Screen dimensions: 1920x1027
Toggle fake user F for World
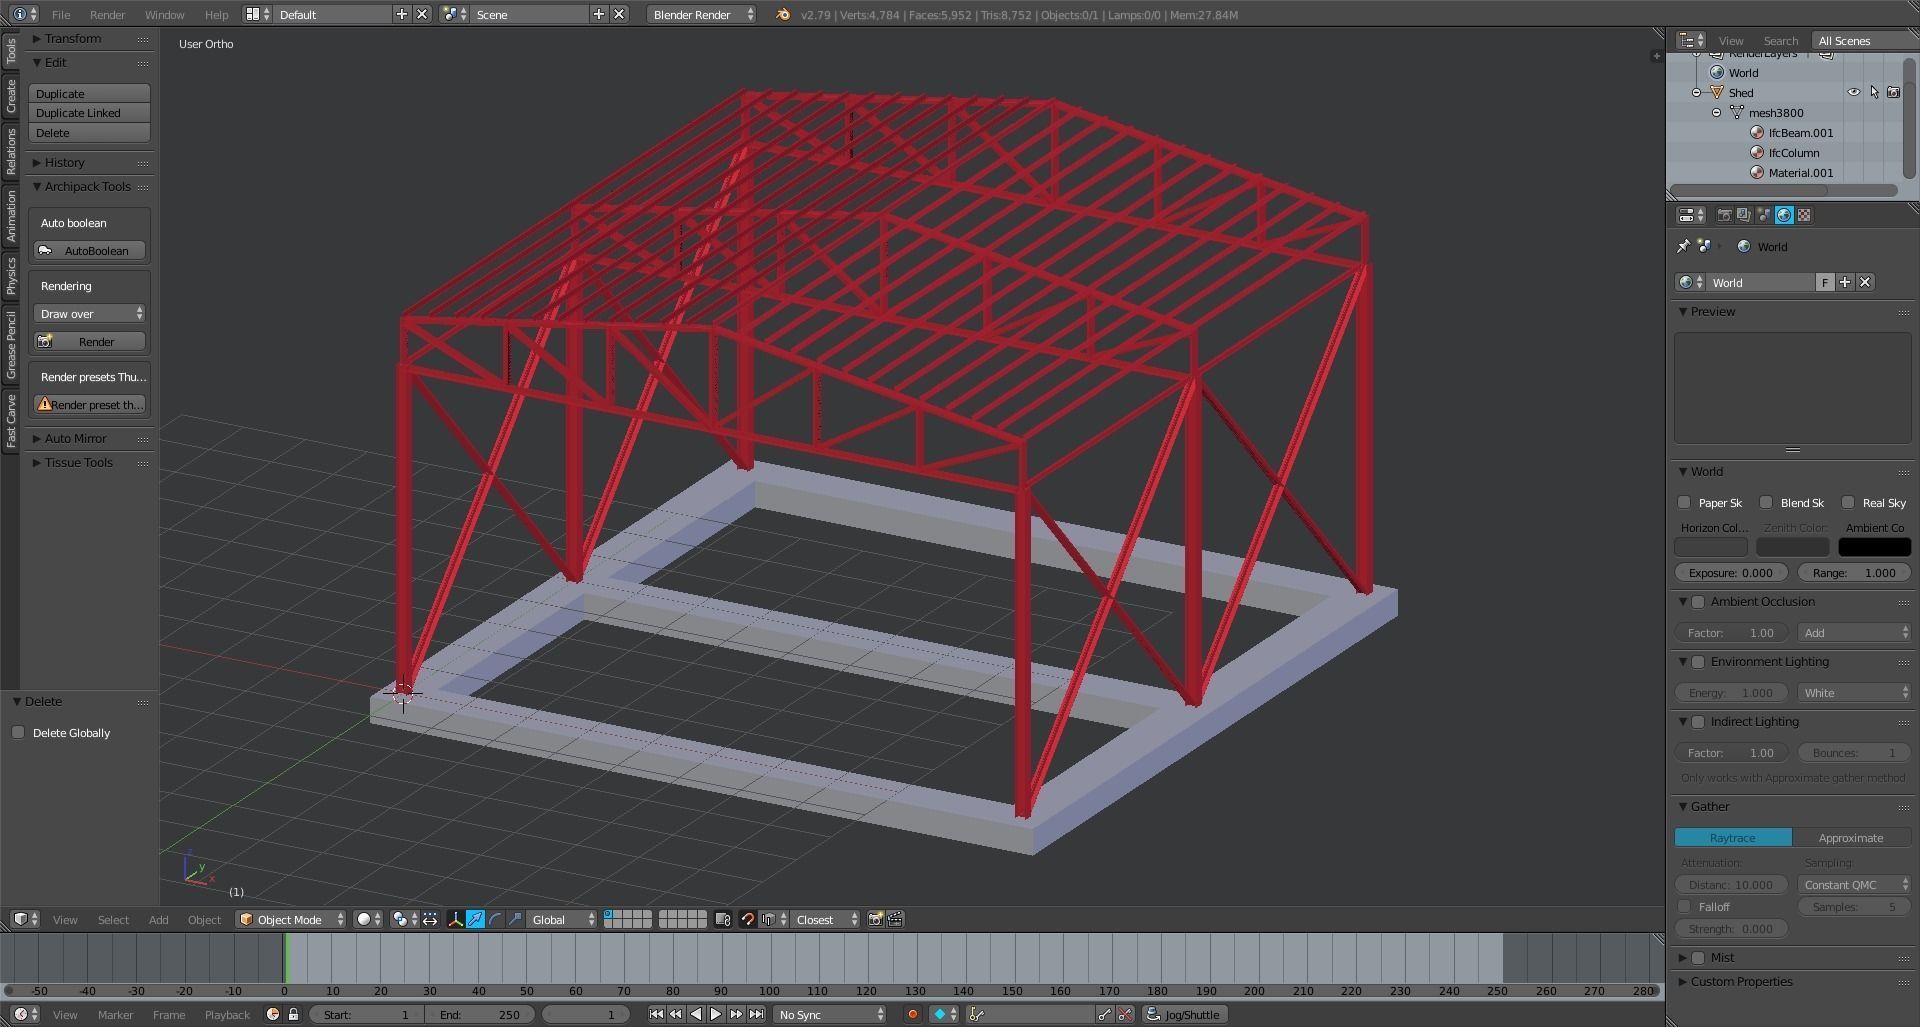[1825, 282]
